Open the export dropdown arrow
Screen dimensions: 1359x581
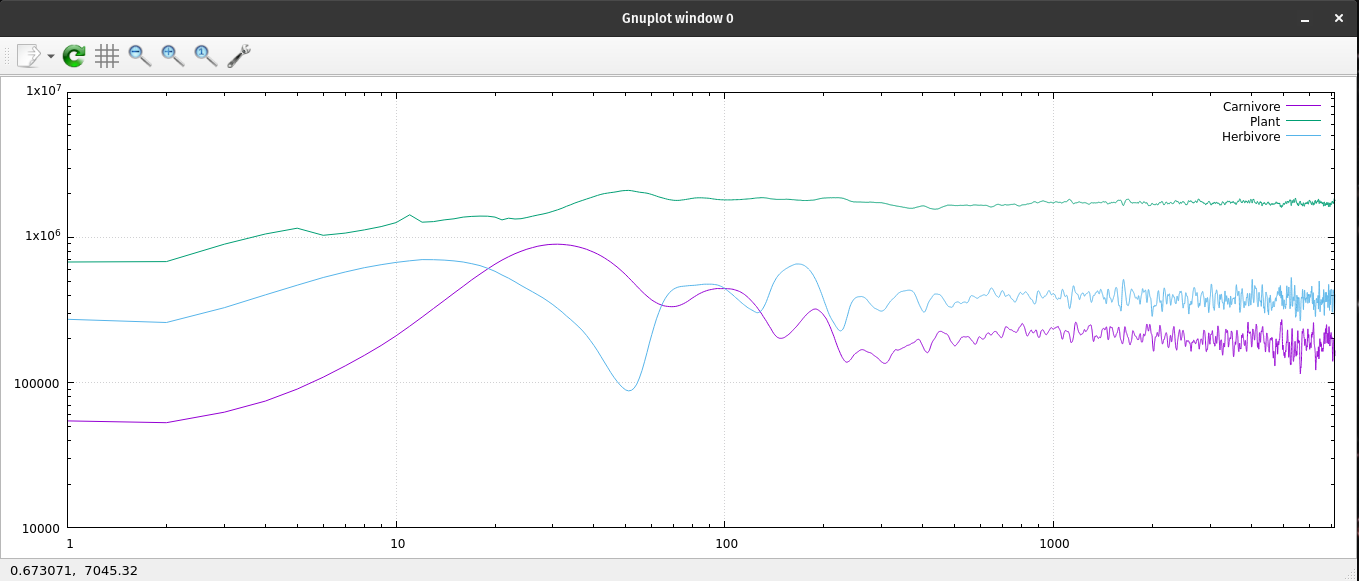50,57
